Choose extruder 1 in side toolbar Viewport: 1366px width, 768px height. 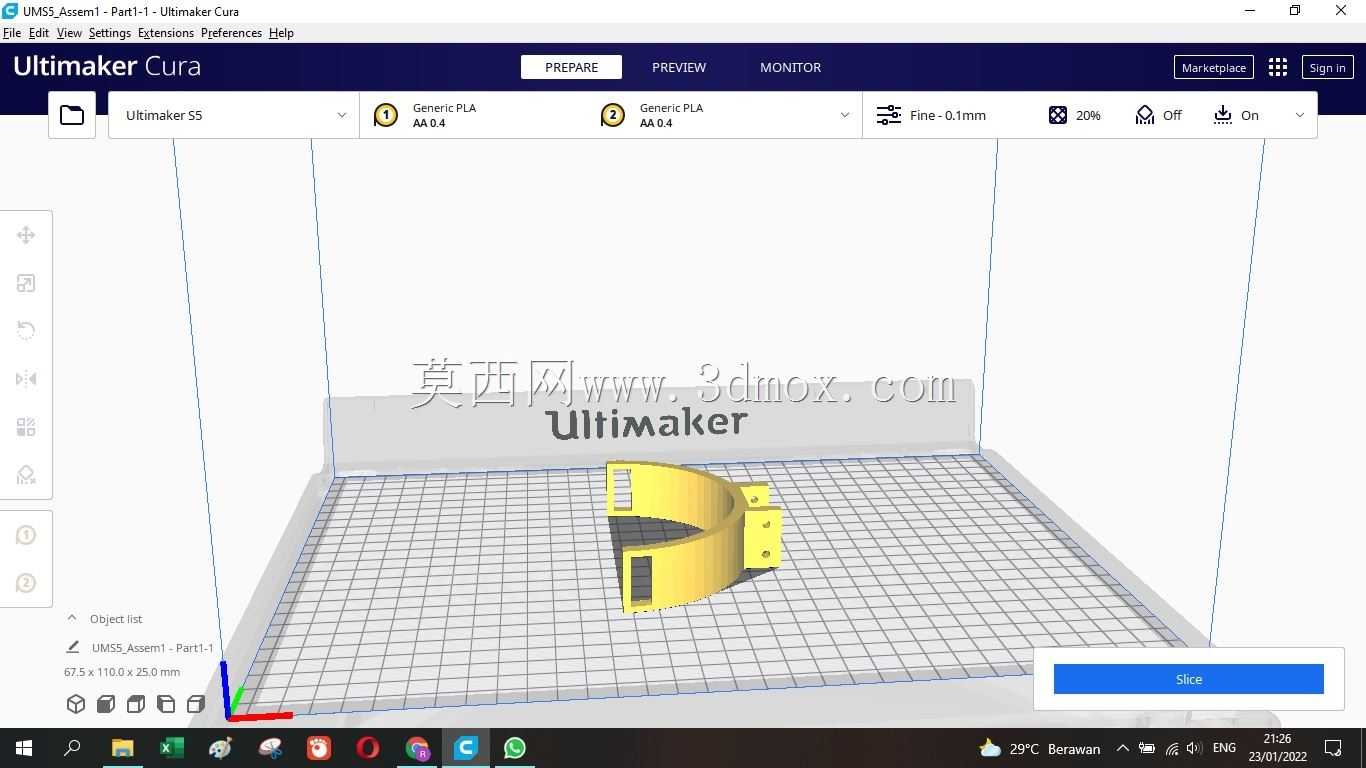[x=26, y=535]
